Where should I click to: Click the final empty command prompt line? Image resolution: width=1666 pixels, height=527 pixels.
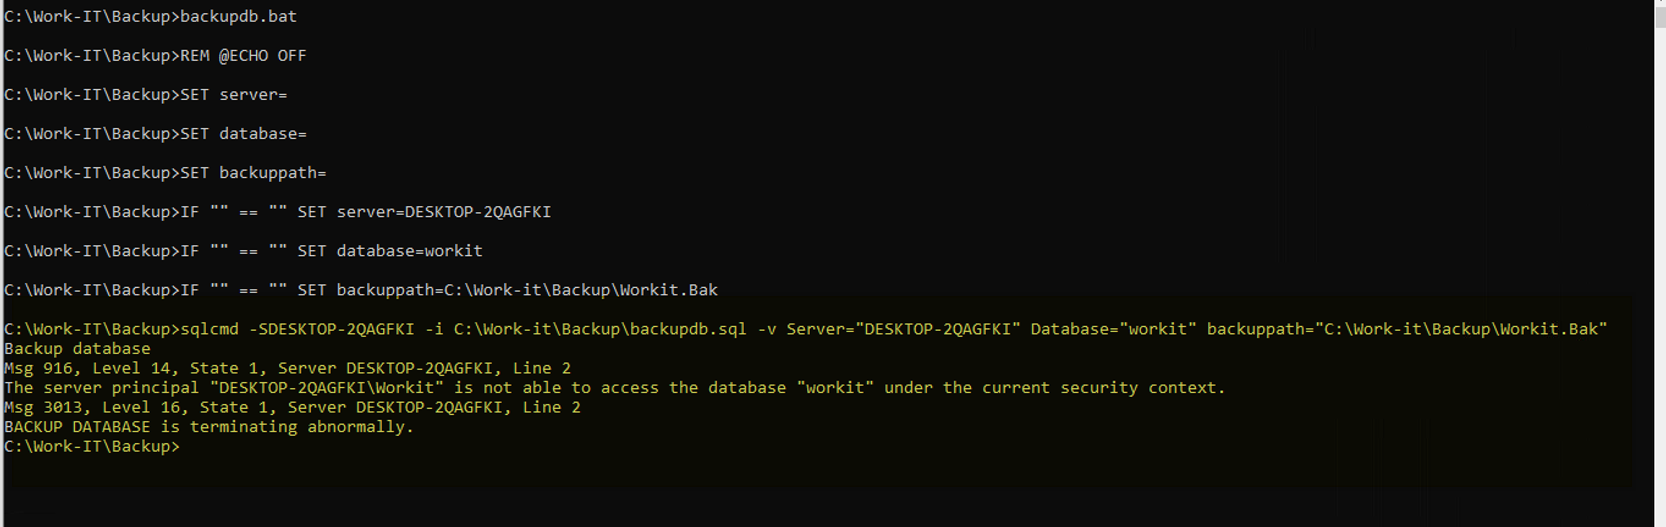point(92,447)
